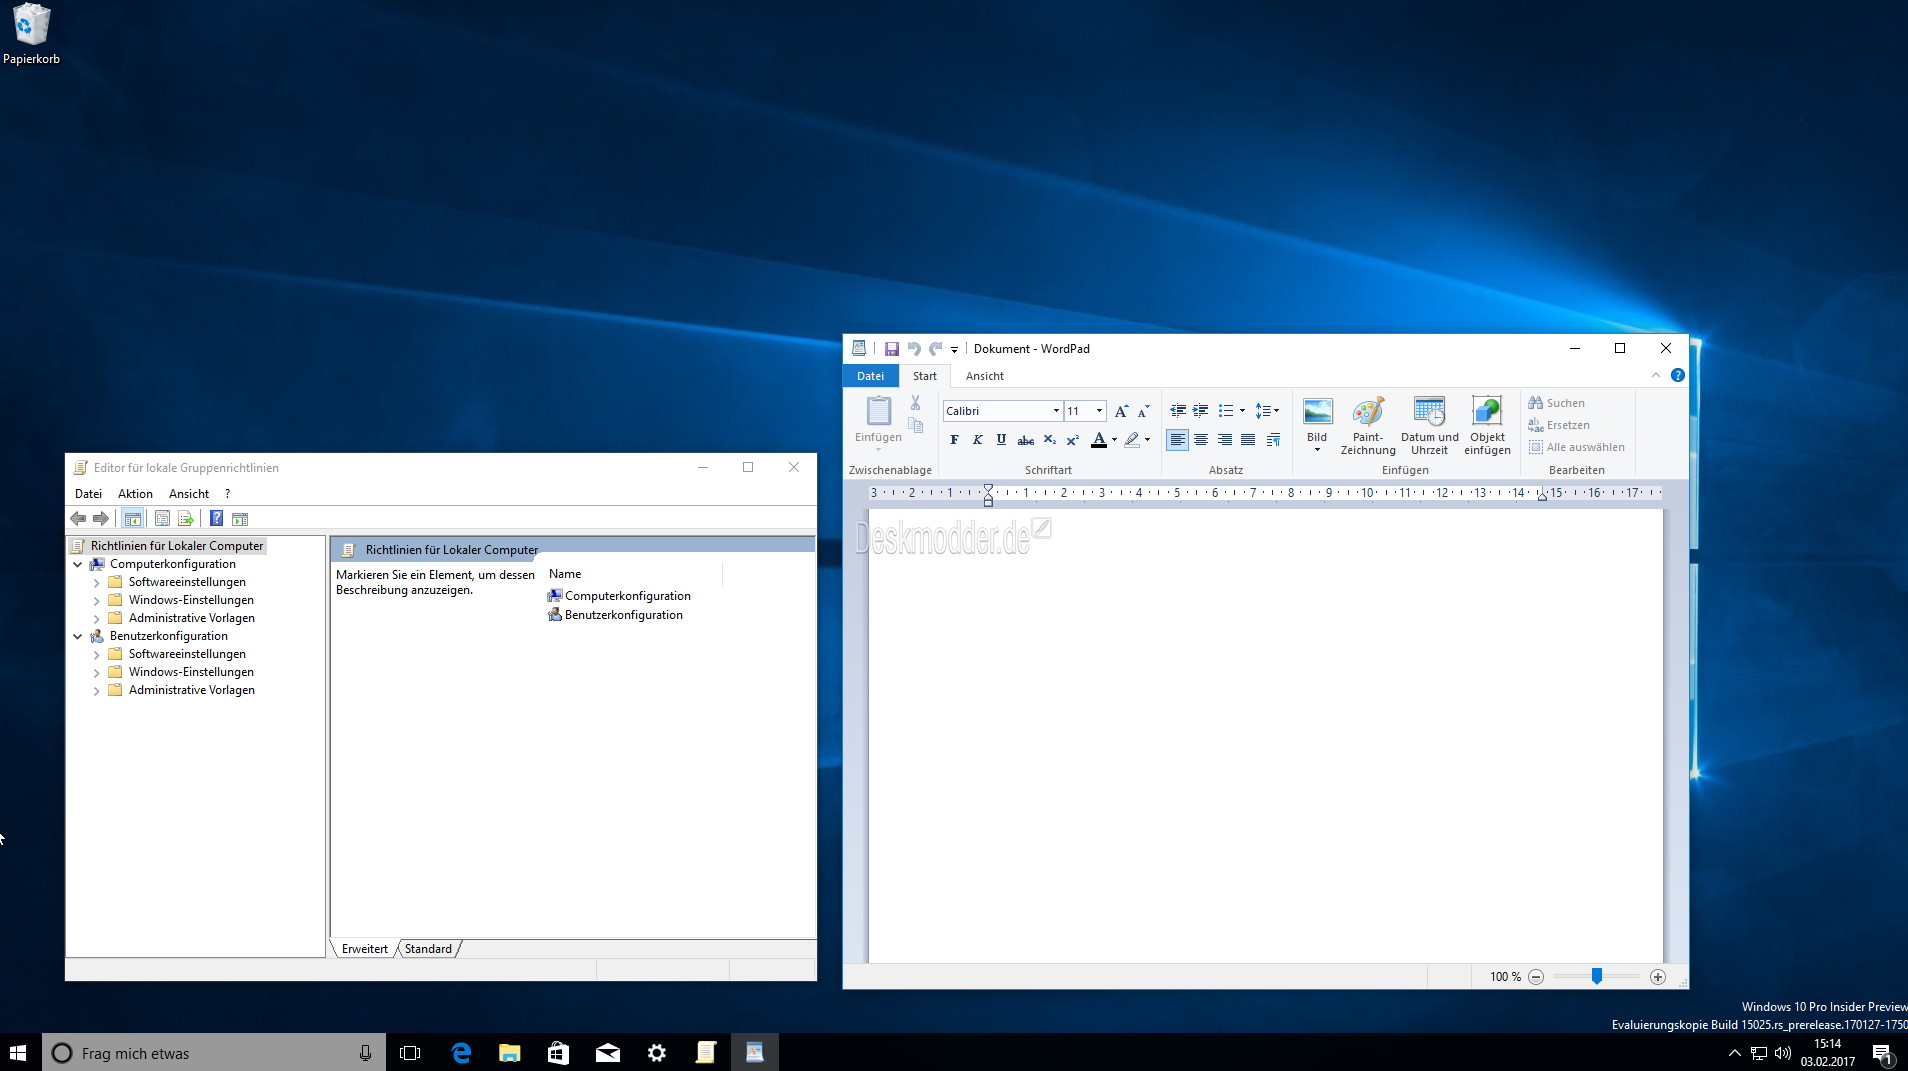Click the WordPad zoom slider handle
This screenshot has height=1071, width=1908.
pos(1597,976)
